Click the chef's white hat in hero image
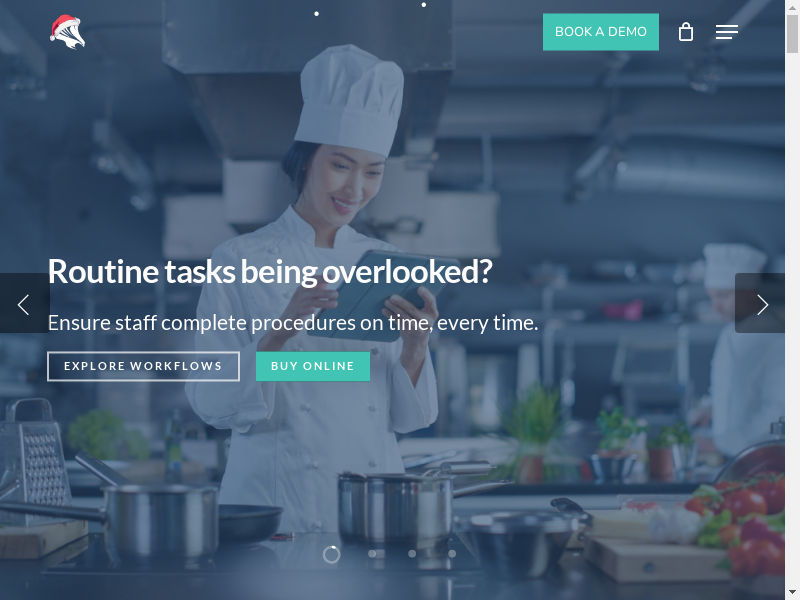 [x=351, y=99]
